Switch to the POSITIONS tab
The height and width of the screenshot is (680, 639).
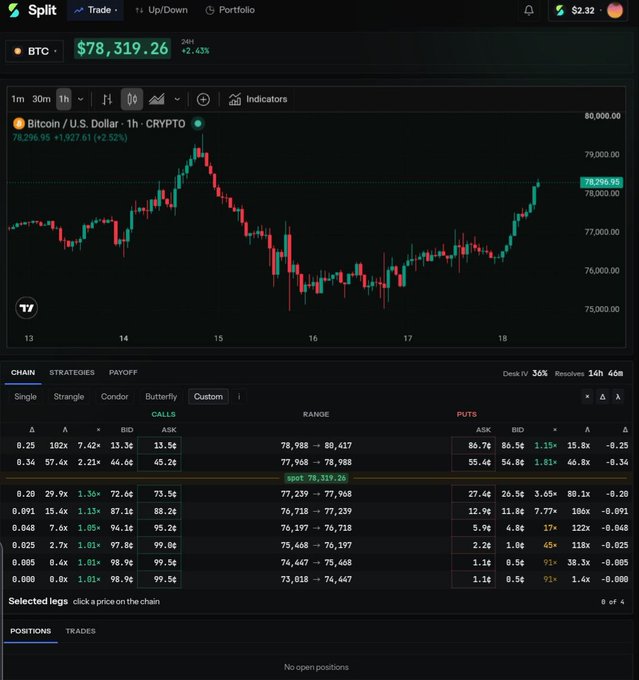coord(31,631)
